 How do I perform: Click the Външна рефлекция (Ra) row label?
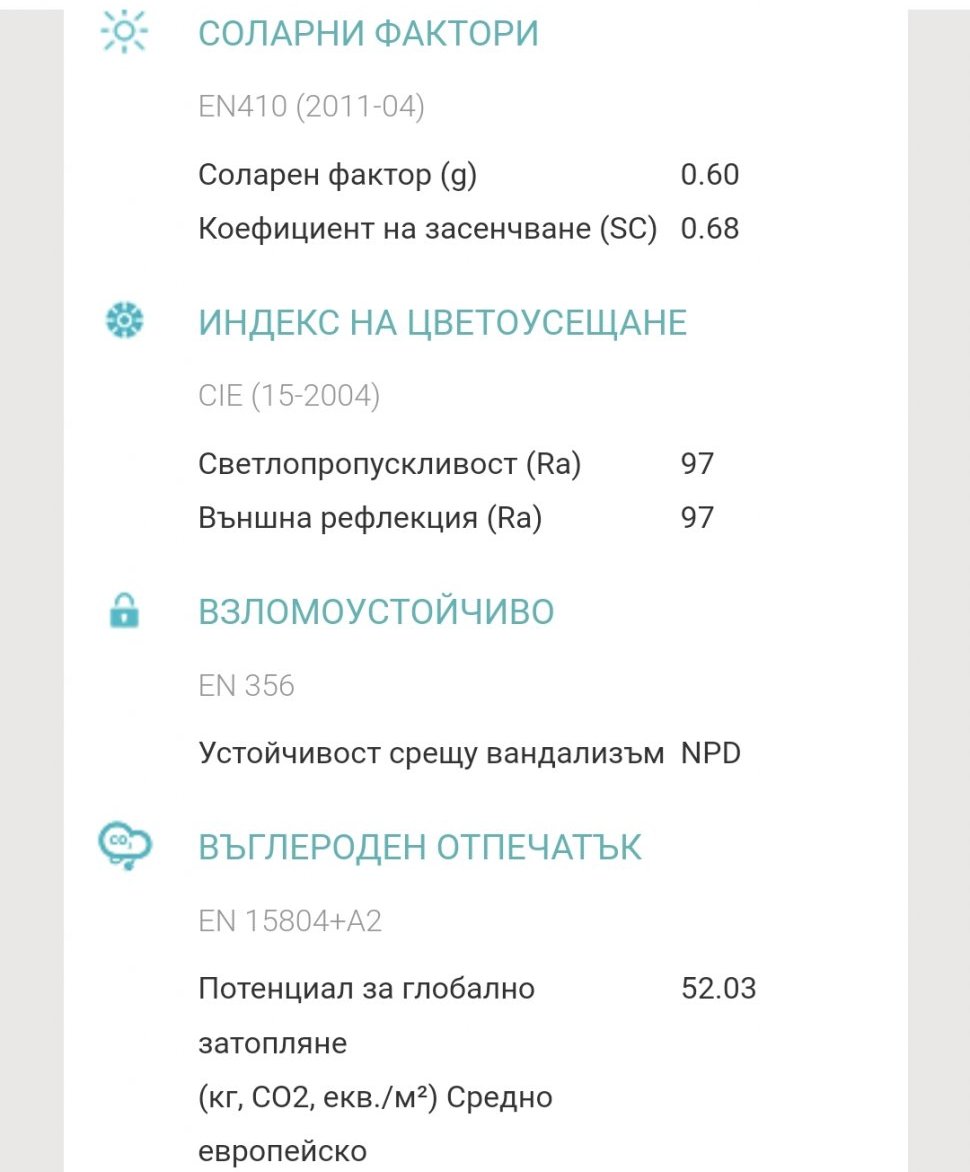coord(370,518)
